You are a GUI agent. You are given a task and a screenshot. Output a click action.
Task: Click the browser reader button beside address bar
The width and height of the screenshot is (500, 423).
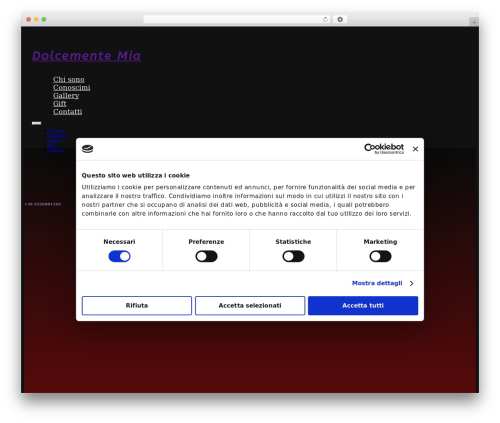tap(340, 19)
